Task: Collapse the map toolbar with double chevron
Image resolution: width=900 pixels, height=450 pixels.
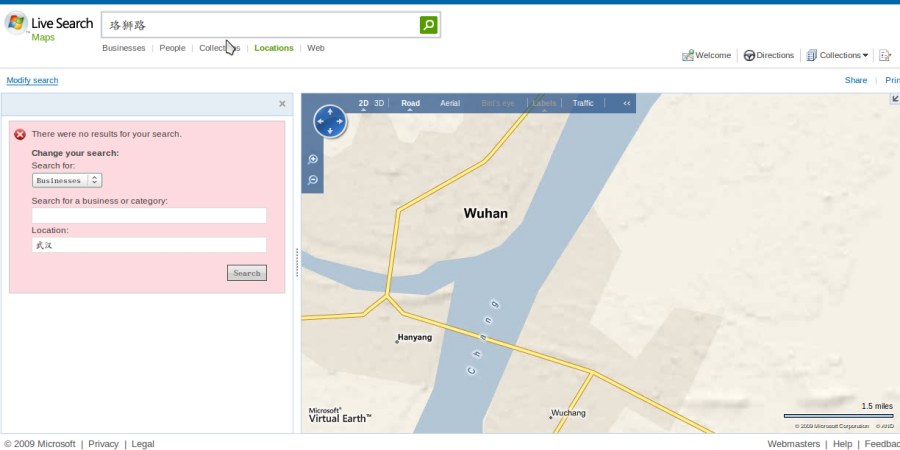Action: (627, 103)
